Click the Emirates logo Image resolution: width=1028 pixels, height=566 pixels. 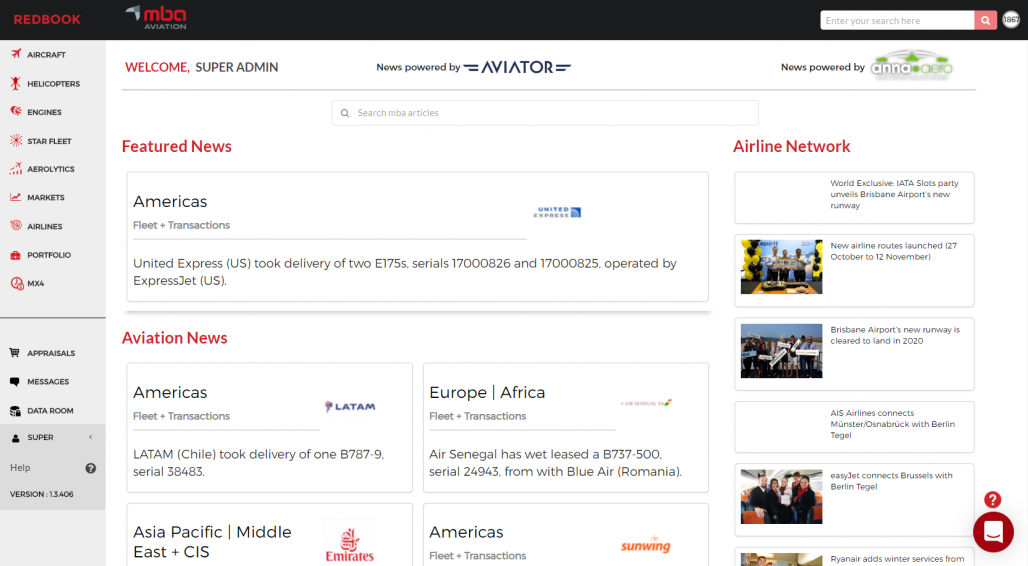click(x=349, y=545)
